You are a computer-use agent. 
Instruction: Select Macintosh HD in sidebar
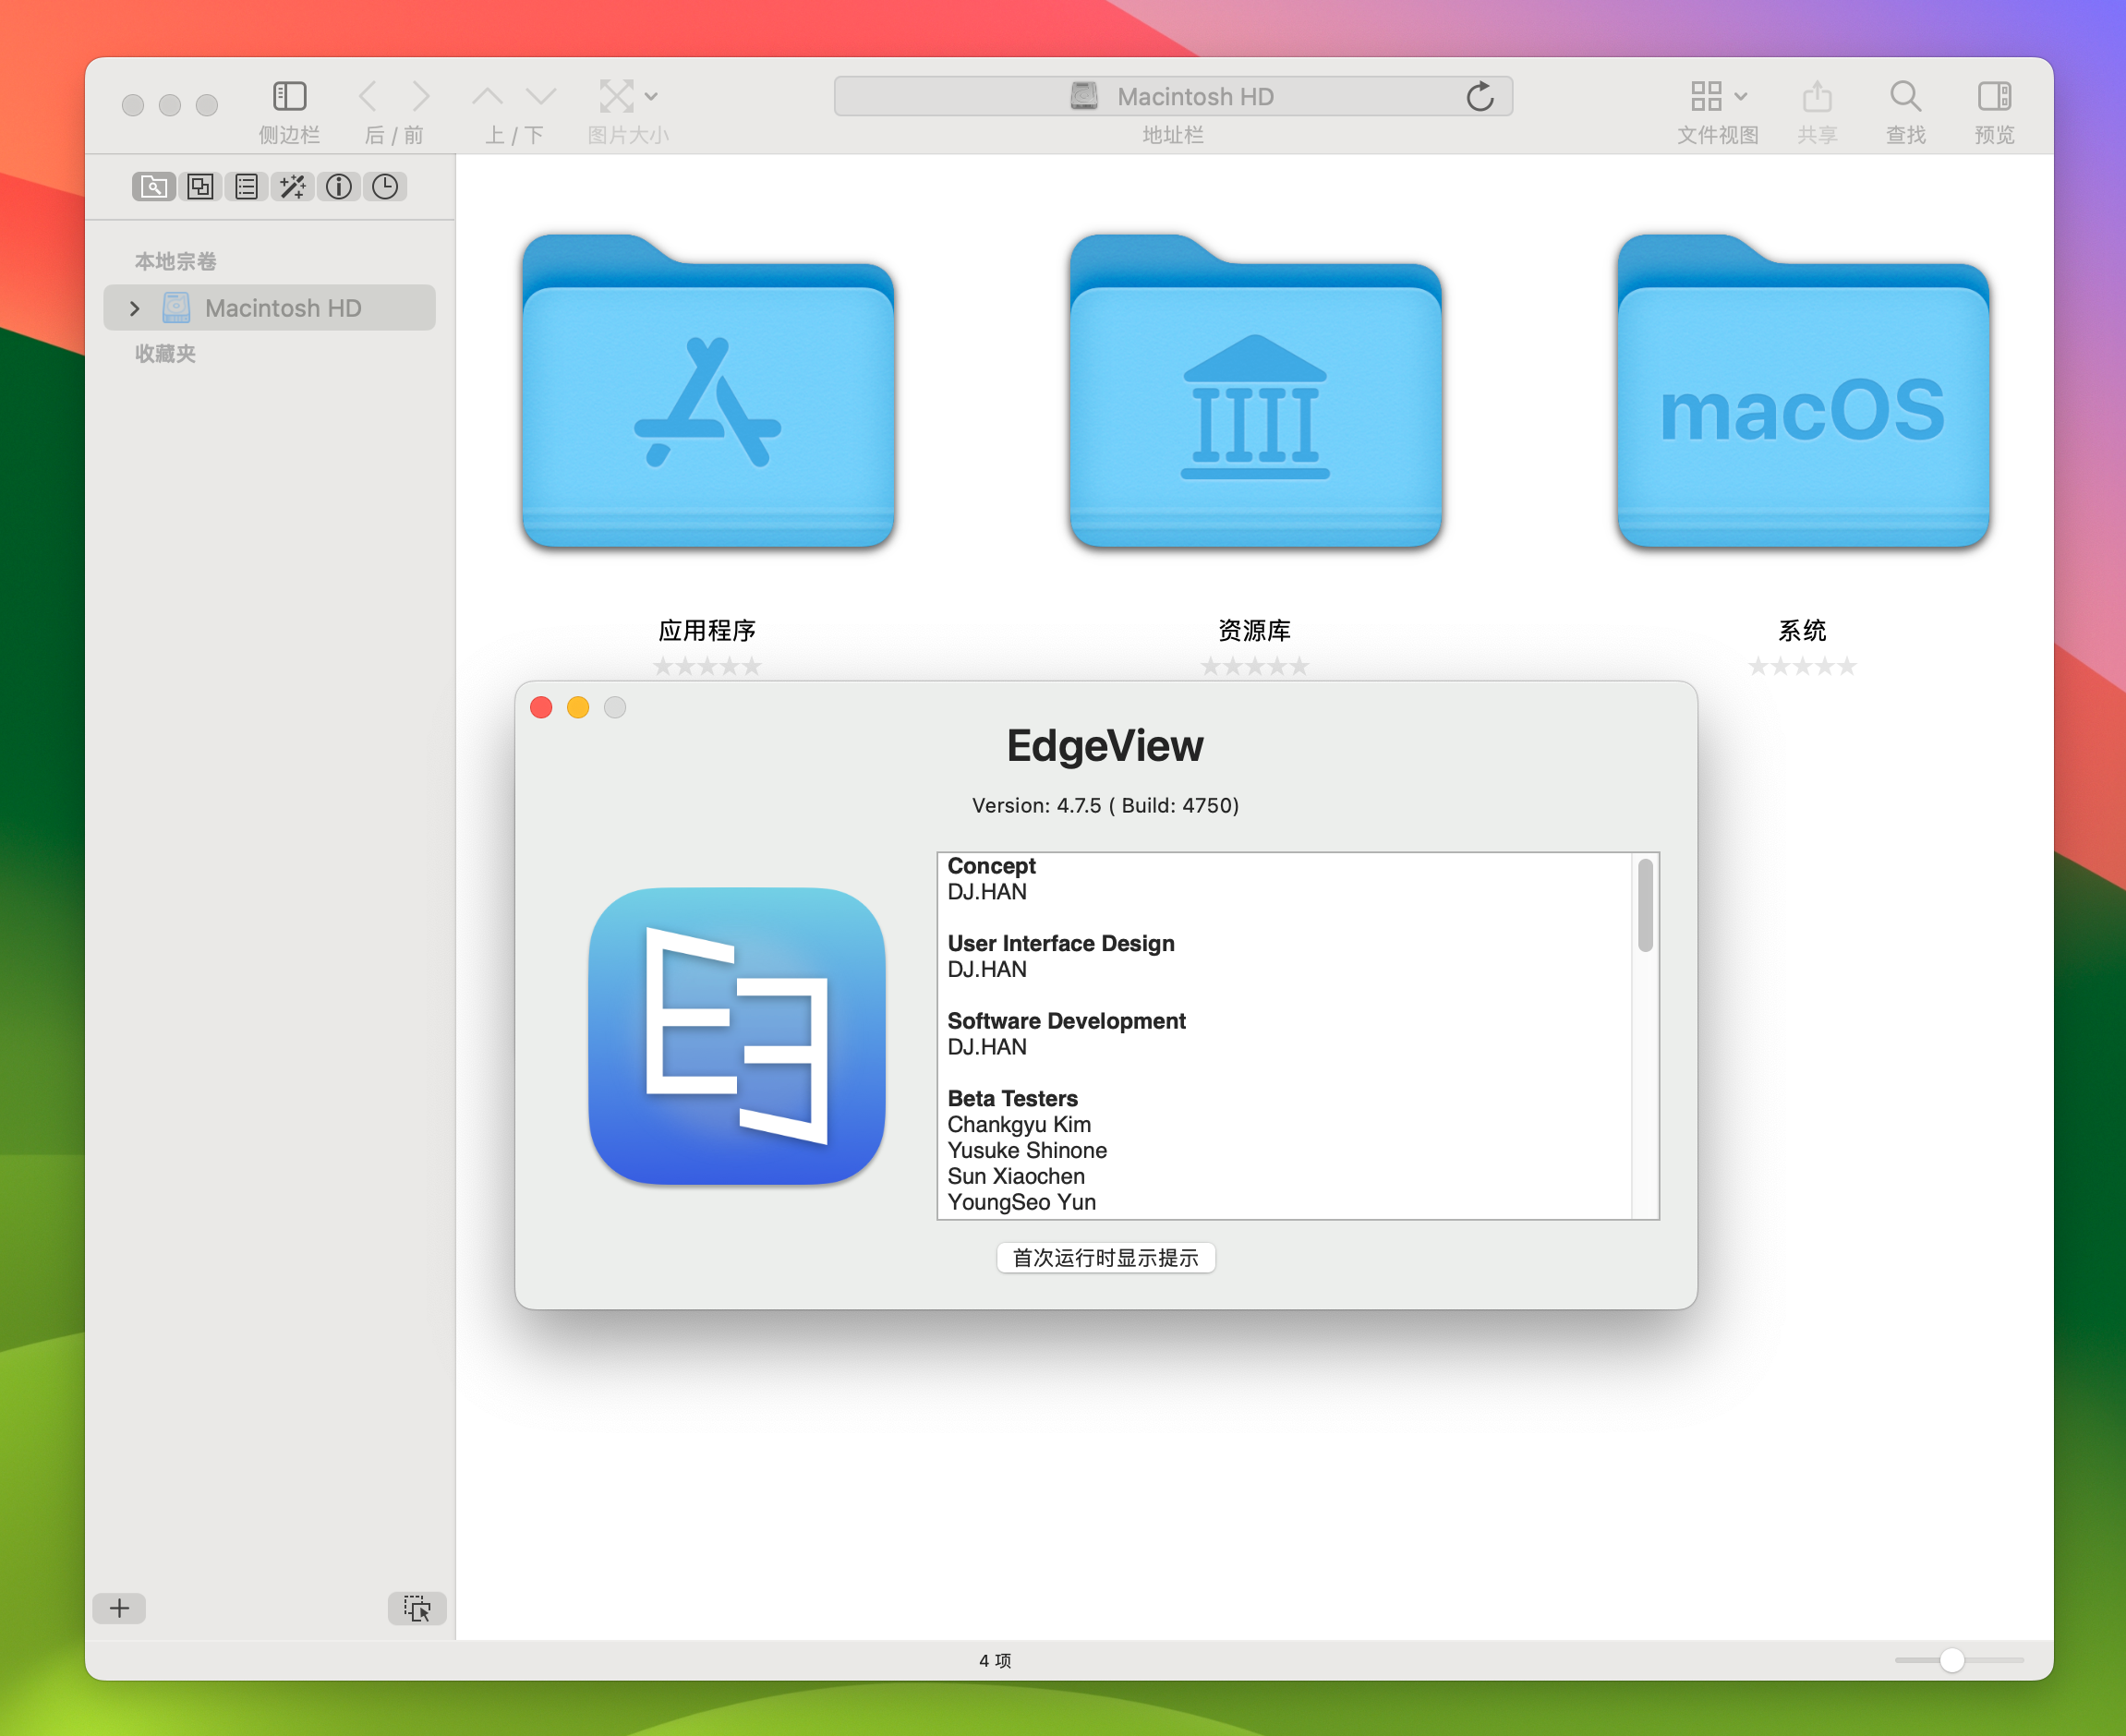coord(269,308)
